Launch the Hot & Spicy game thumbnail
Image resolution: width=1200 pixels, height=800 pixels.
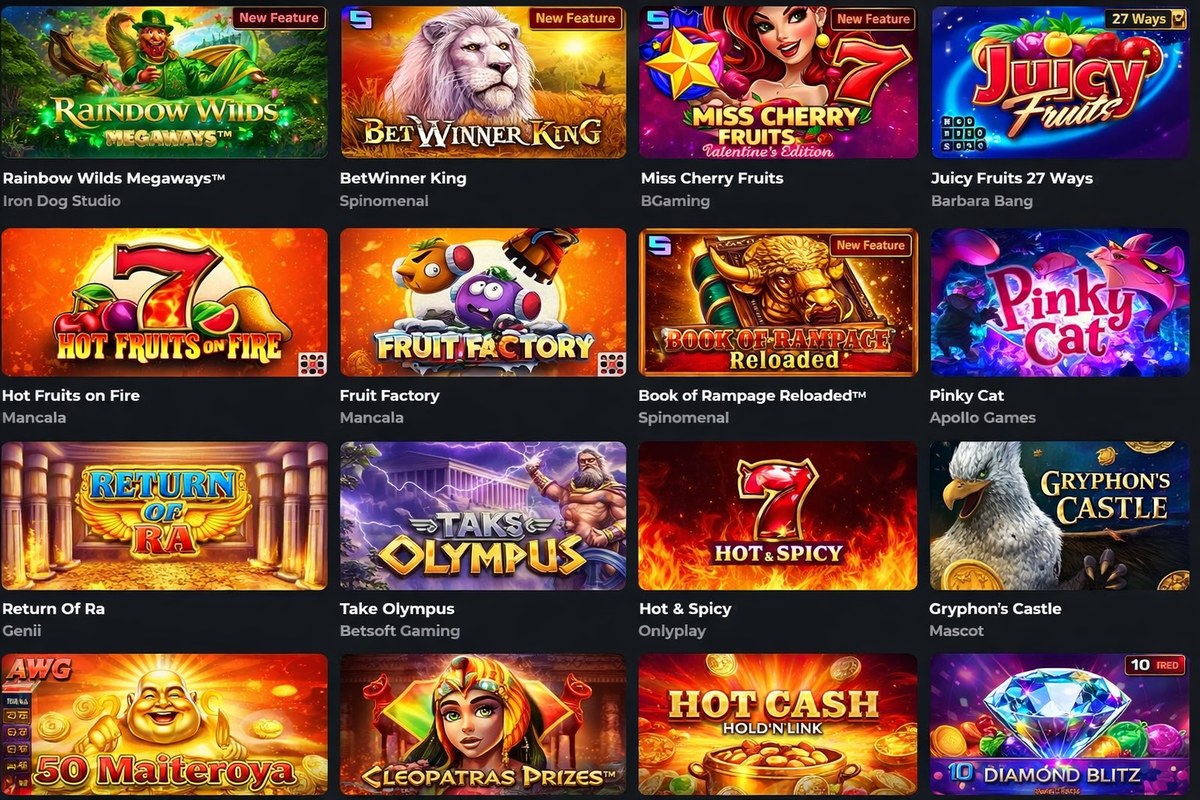pos(777,516)
